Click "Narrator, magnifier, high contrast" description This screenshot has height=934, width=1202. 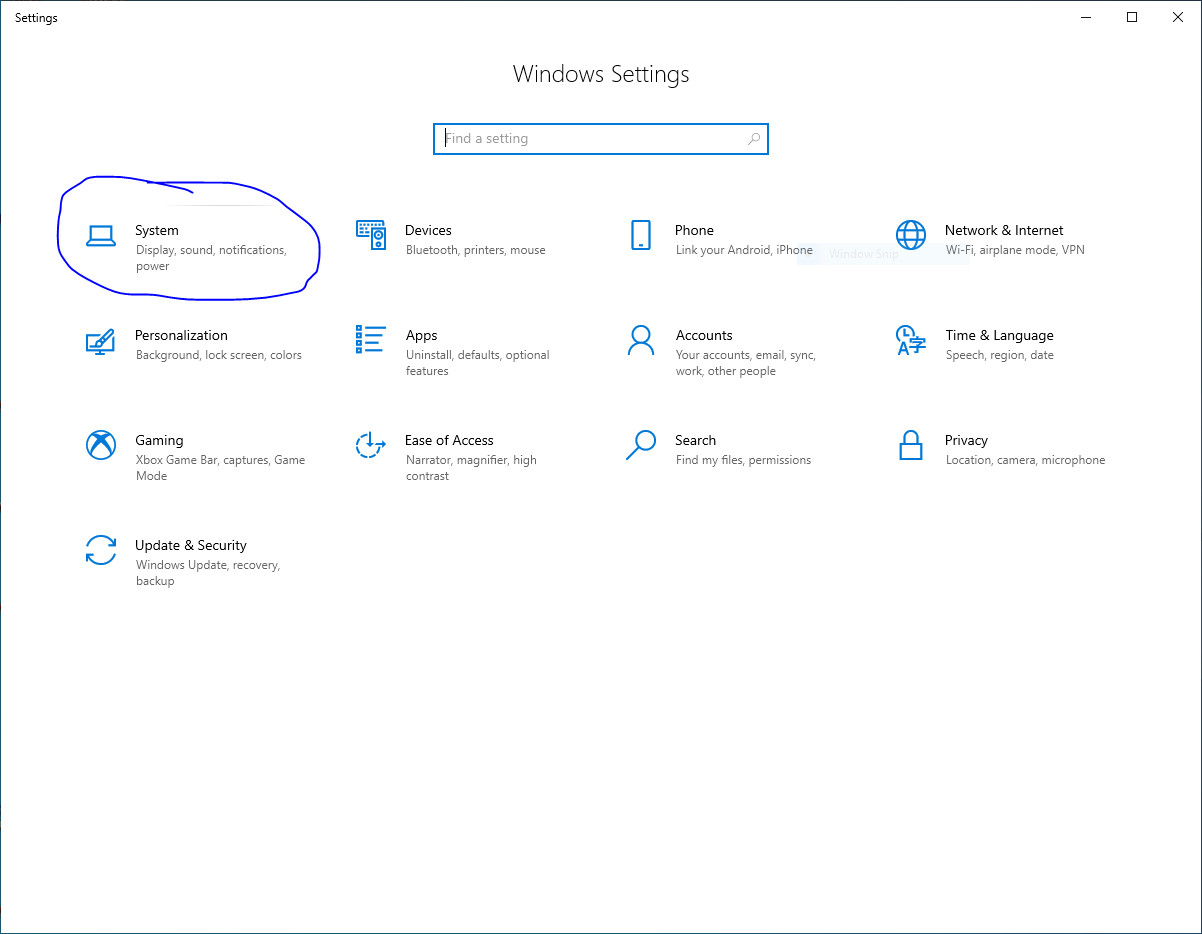pyautogui.click(x=471, y=468)
